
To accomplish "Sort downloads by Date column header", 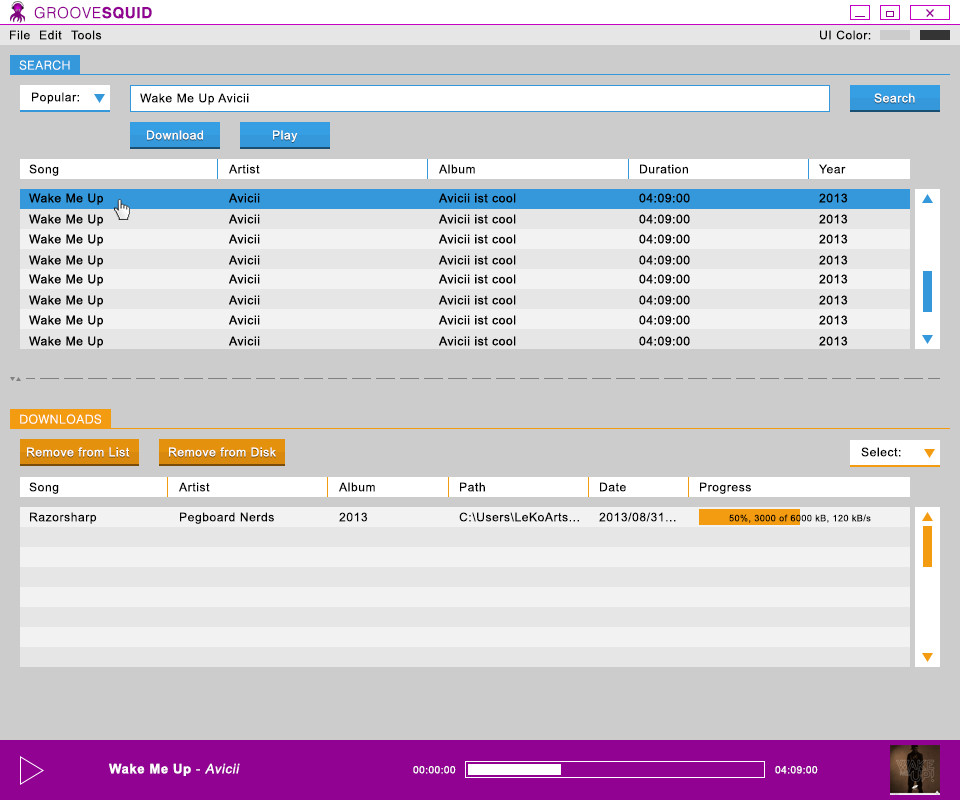I will [x=639, y=487].
